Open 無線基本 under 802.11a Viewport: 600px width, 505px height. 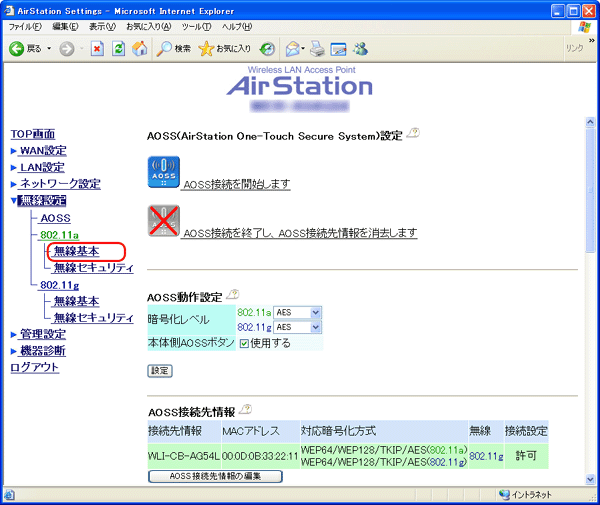click(77, 251)
